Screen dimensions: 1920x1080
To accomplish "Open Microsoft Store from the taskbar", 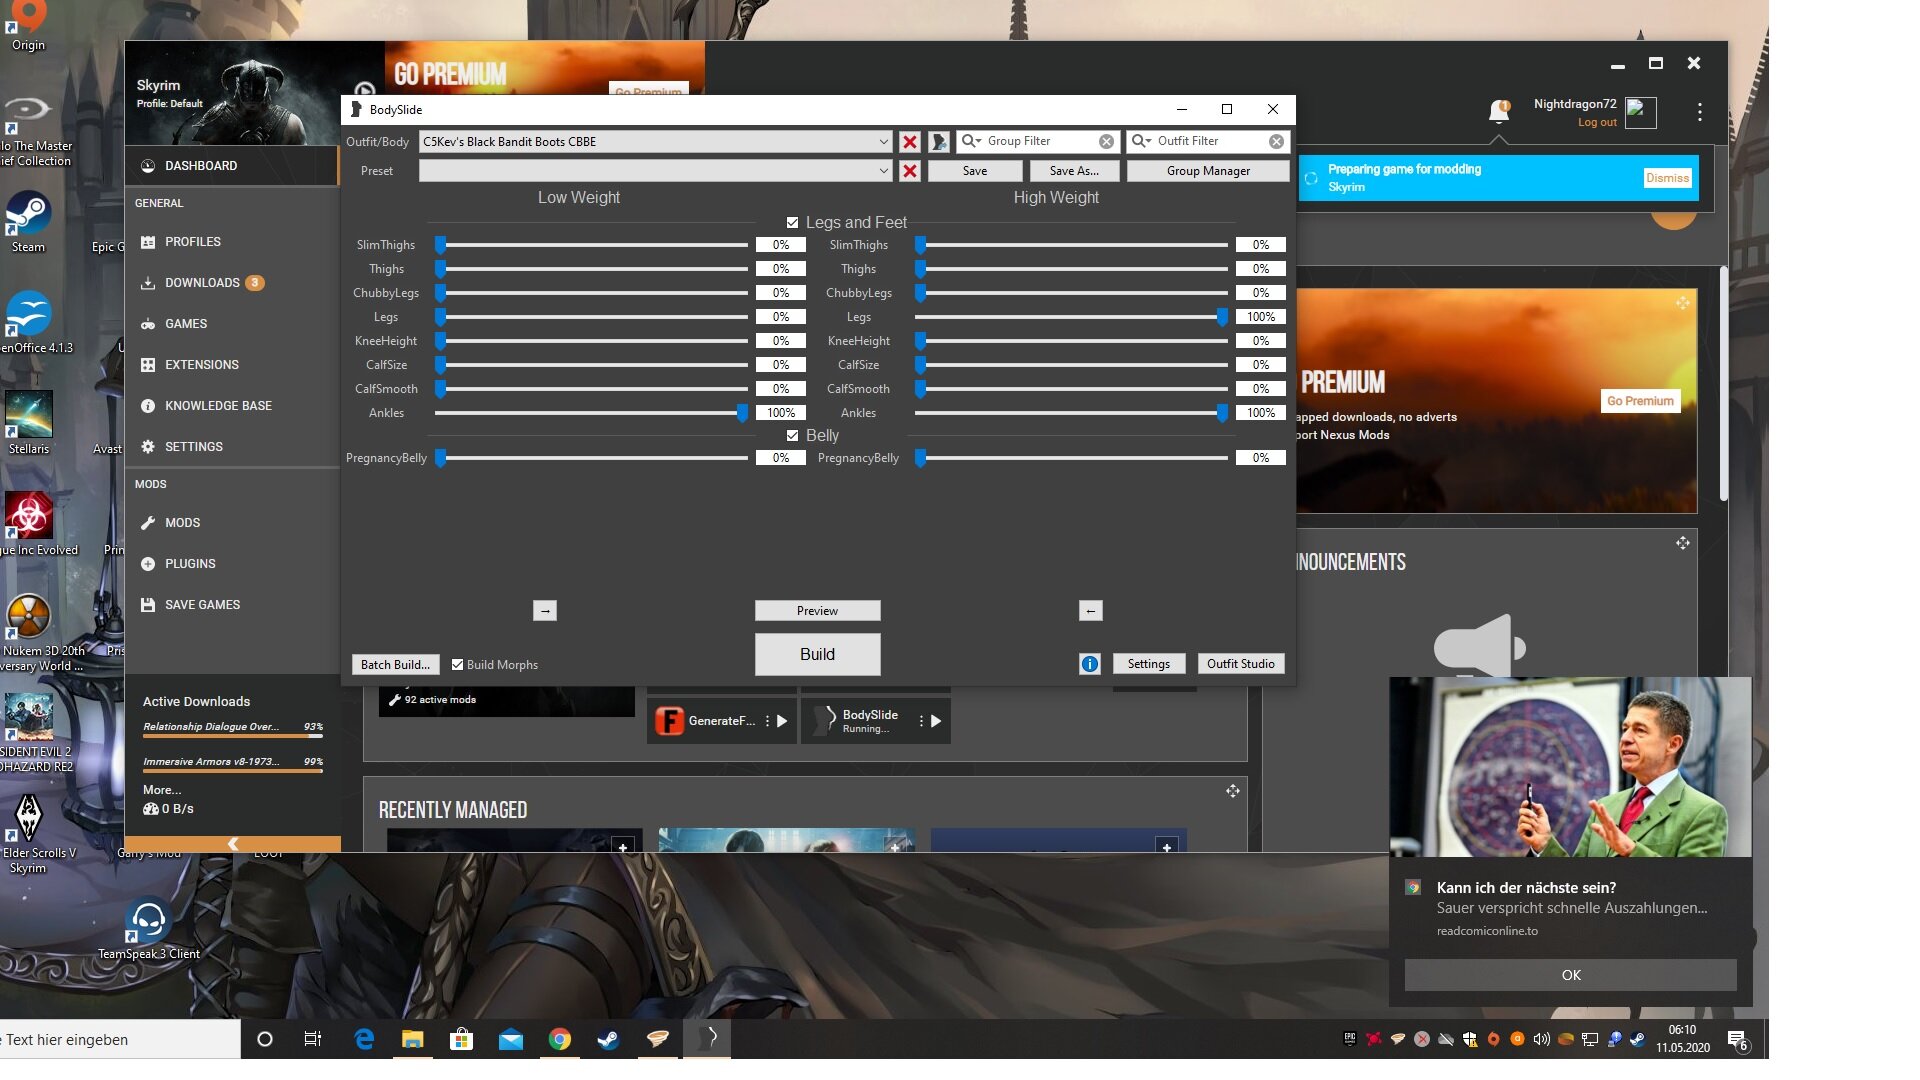I will point(461,1040).
